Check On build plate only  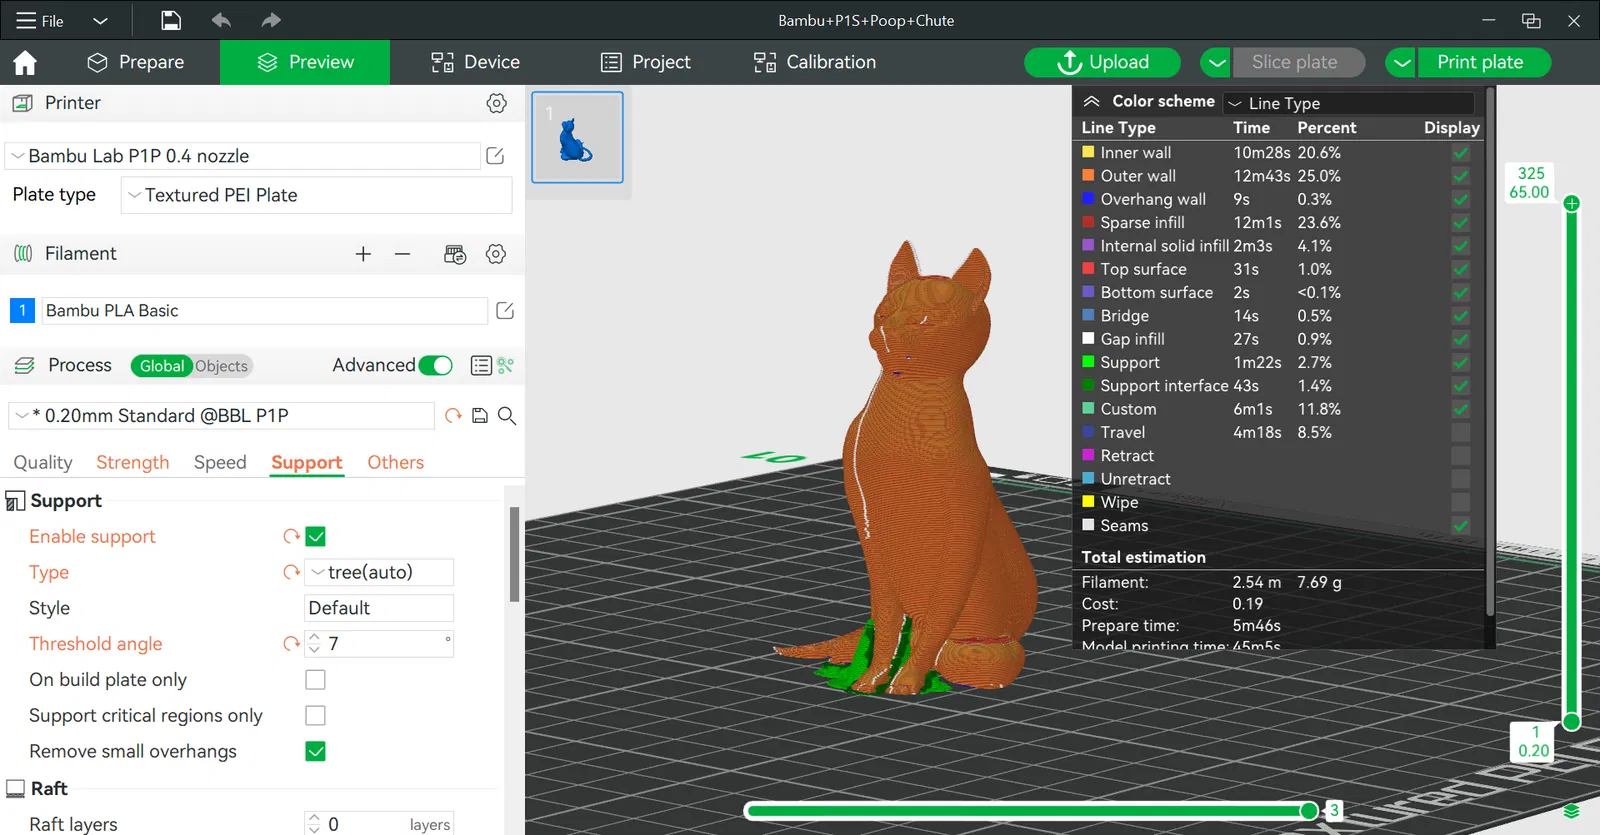point(316,680)
